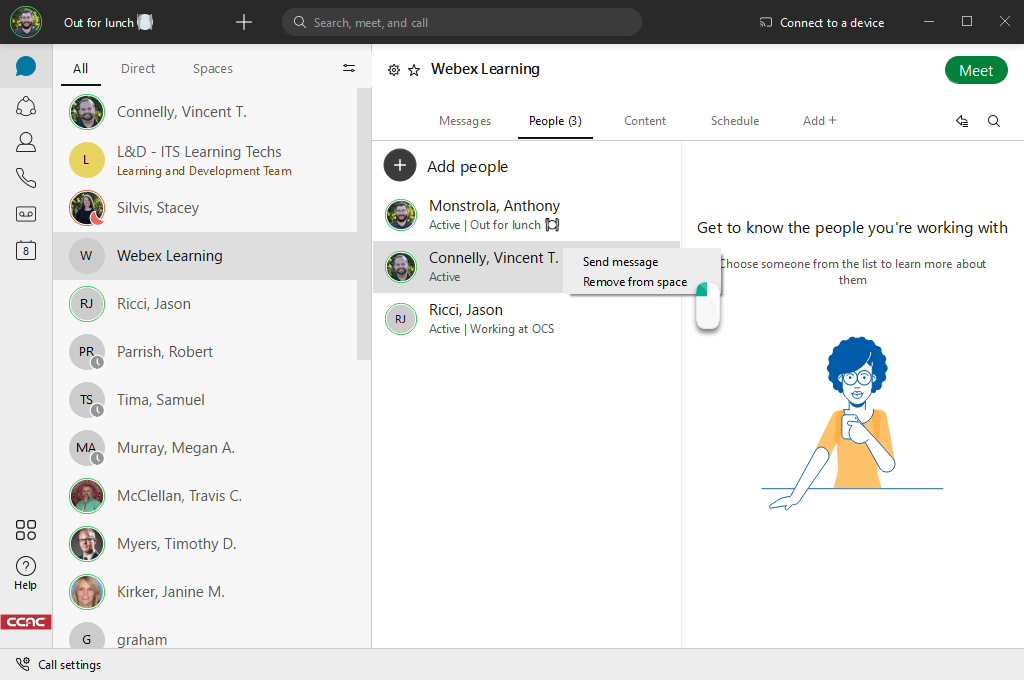
Task: Open Call settings at the bottom
Action: coord(61,664)
